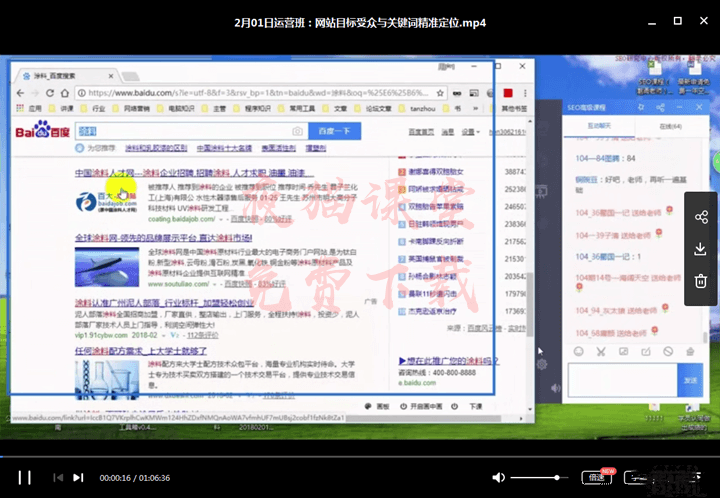Open the 应用 apps bookmark shortcut
This screenshot has height=498, width=720.
pyautogui.click(x=29, y=108)
